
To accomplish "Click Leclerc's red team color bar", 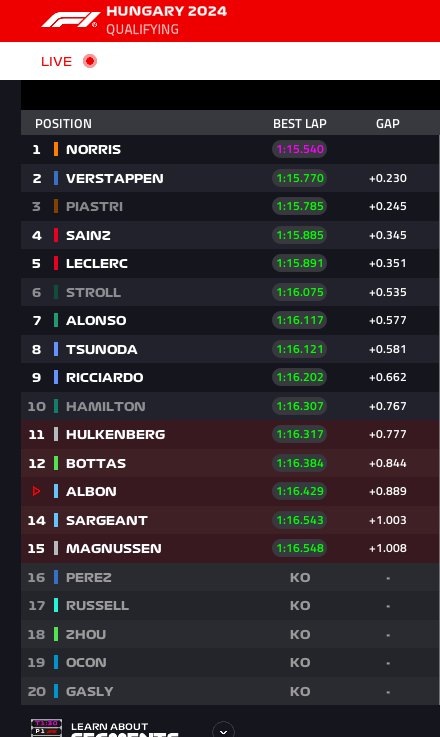I will [x=56, y=263].
